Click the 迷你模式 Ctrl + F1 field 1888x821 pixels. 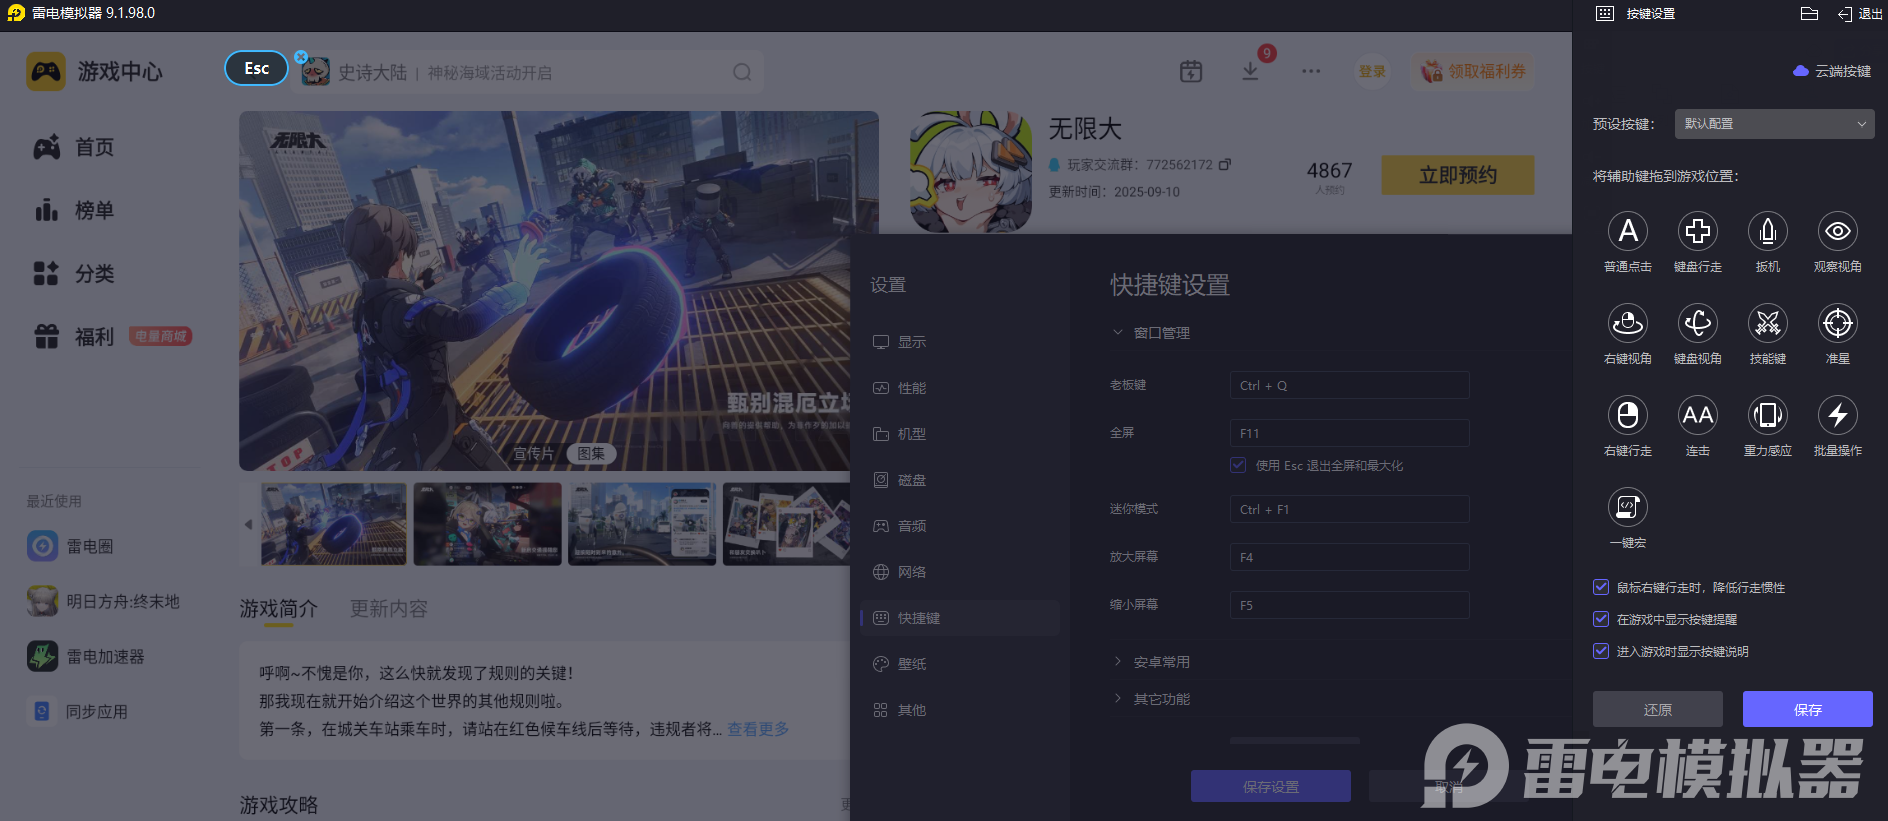point(1350,509)
